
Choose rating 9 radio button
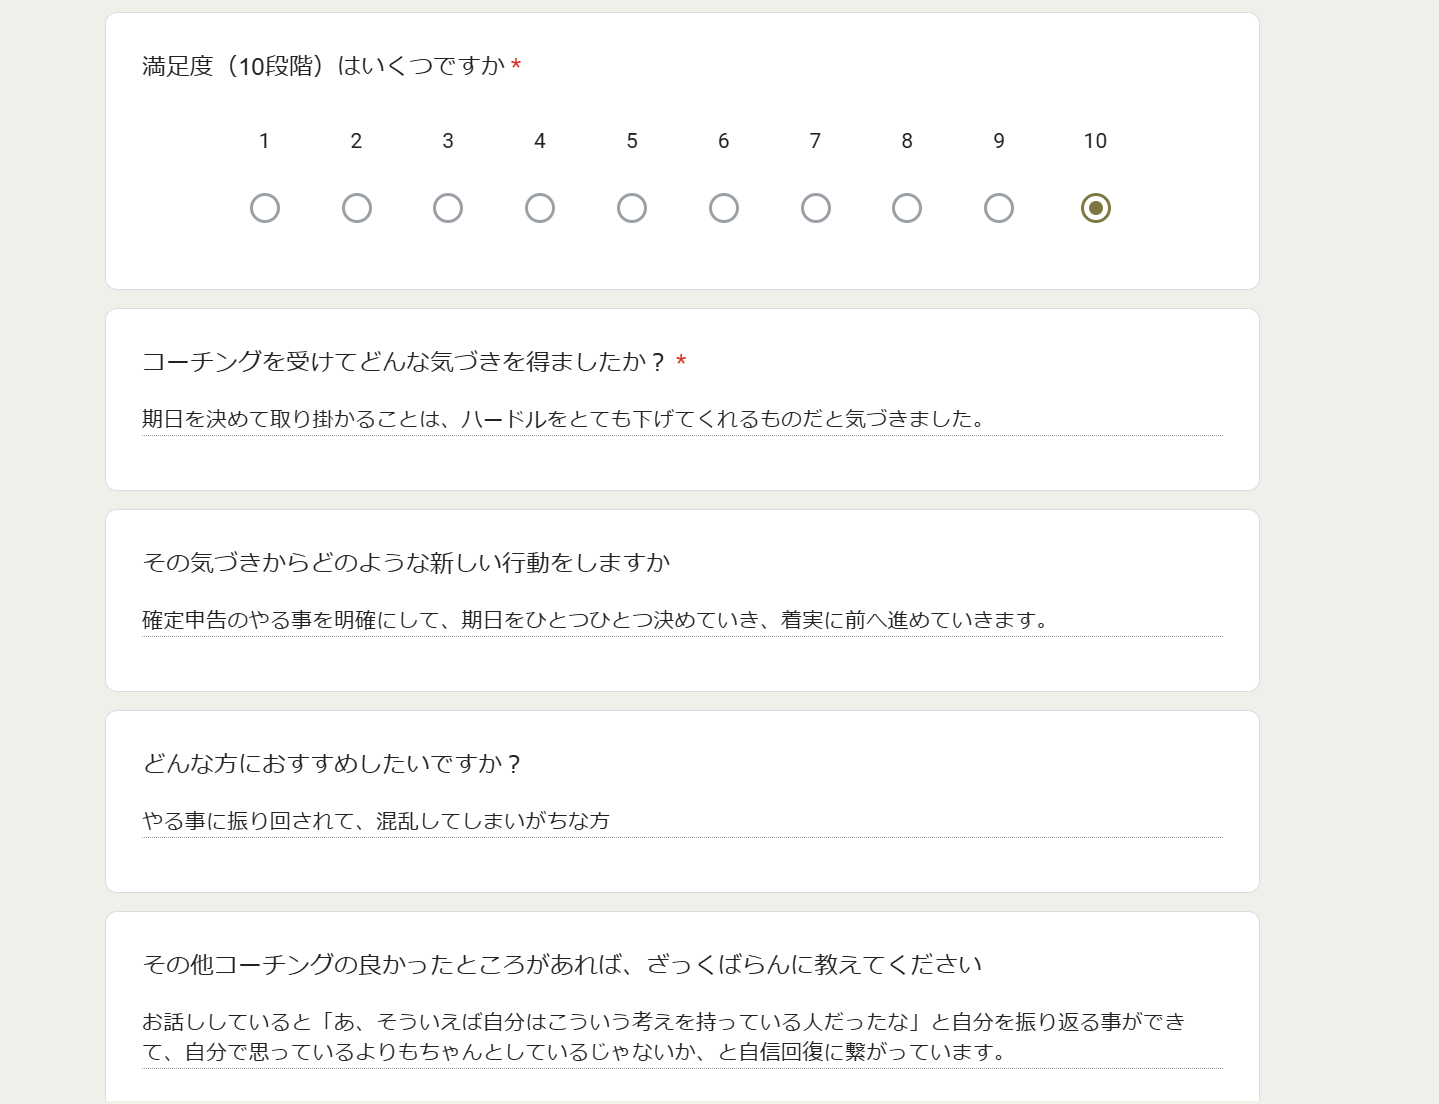(999, 208)
